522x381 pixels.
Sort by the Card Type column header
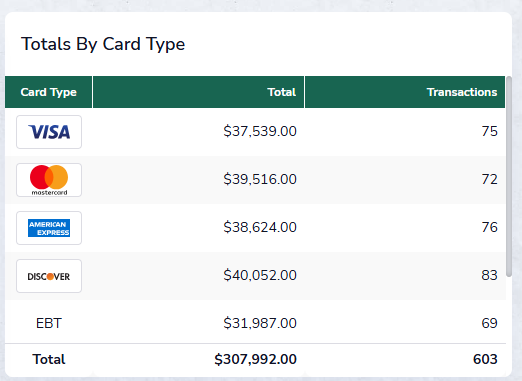[48, 92]
